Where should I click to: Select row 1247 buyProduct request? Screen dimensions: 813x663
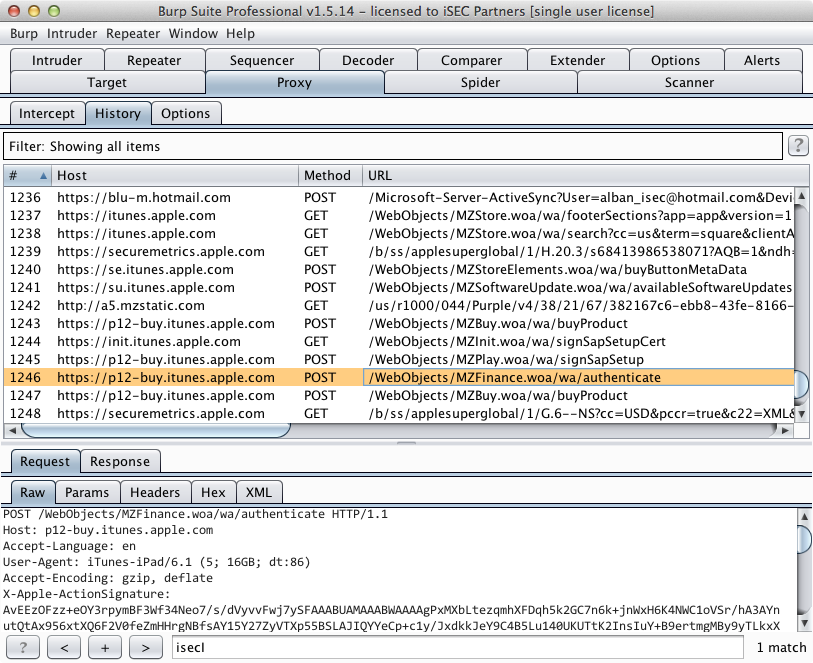(x=399, y=396)
